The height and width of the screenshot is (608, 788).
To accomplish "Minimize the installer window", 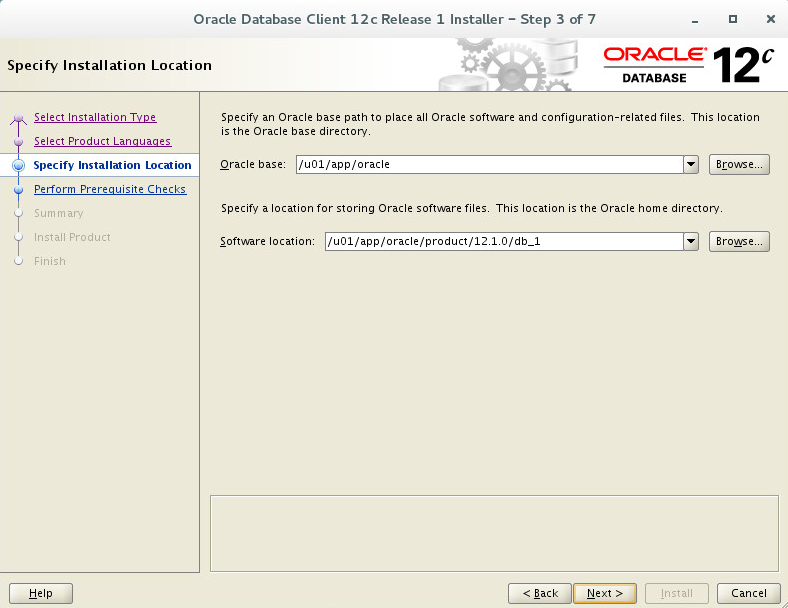I will pos(695,20).
